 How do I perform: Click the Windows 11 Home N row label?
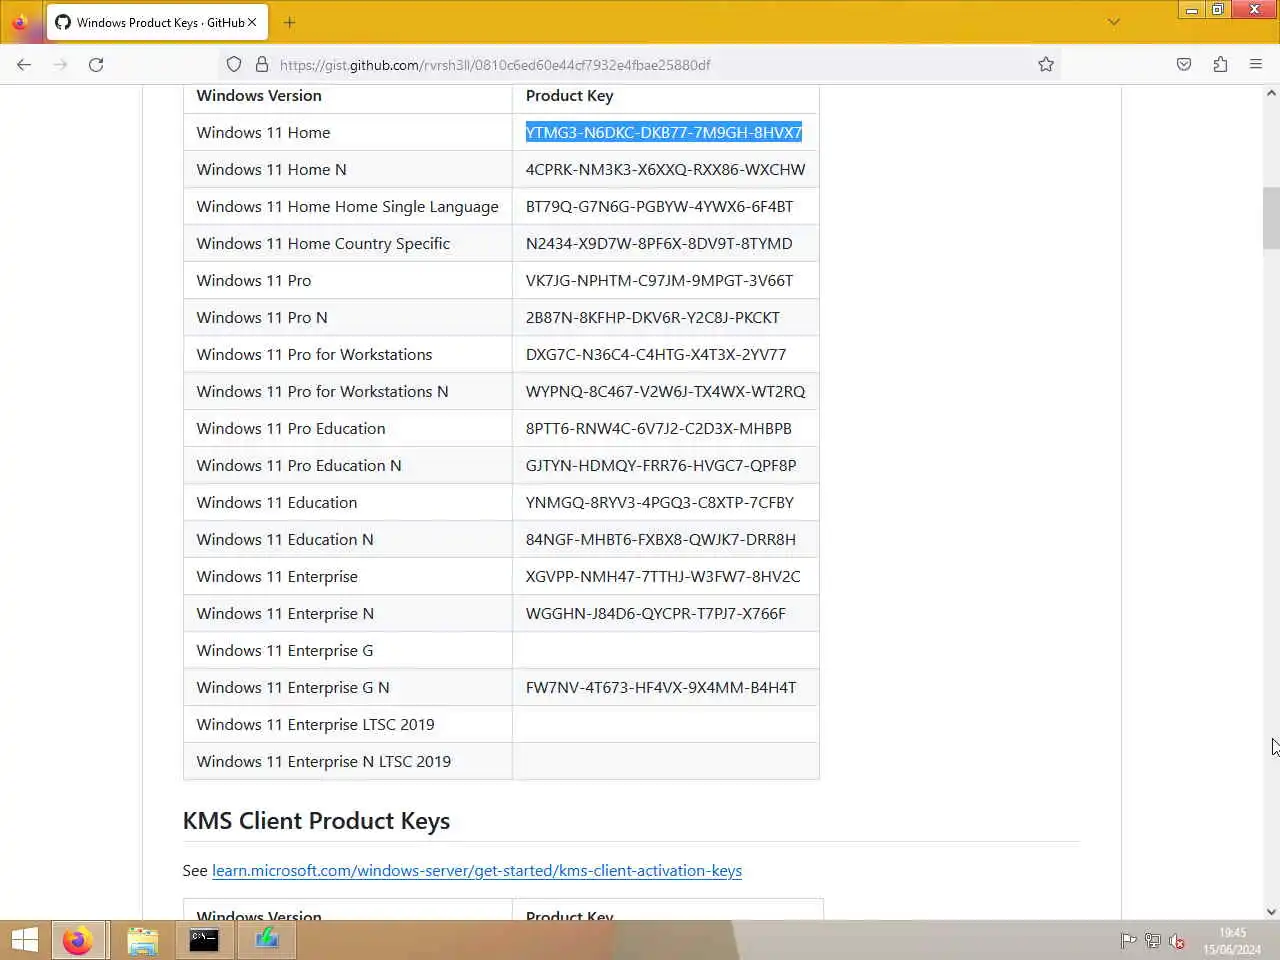click(x=271, y=169)
